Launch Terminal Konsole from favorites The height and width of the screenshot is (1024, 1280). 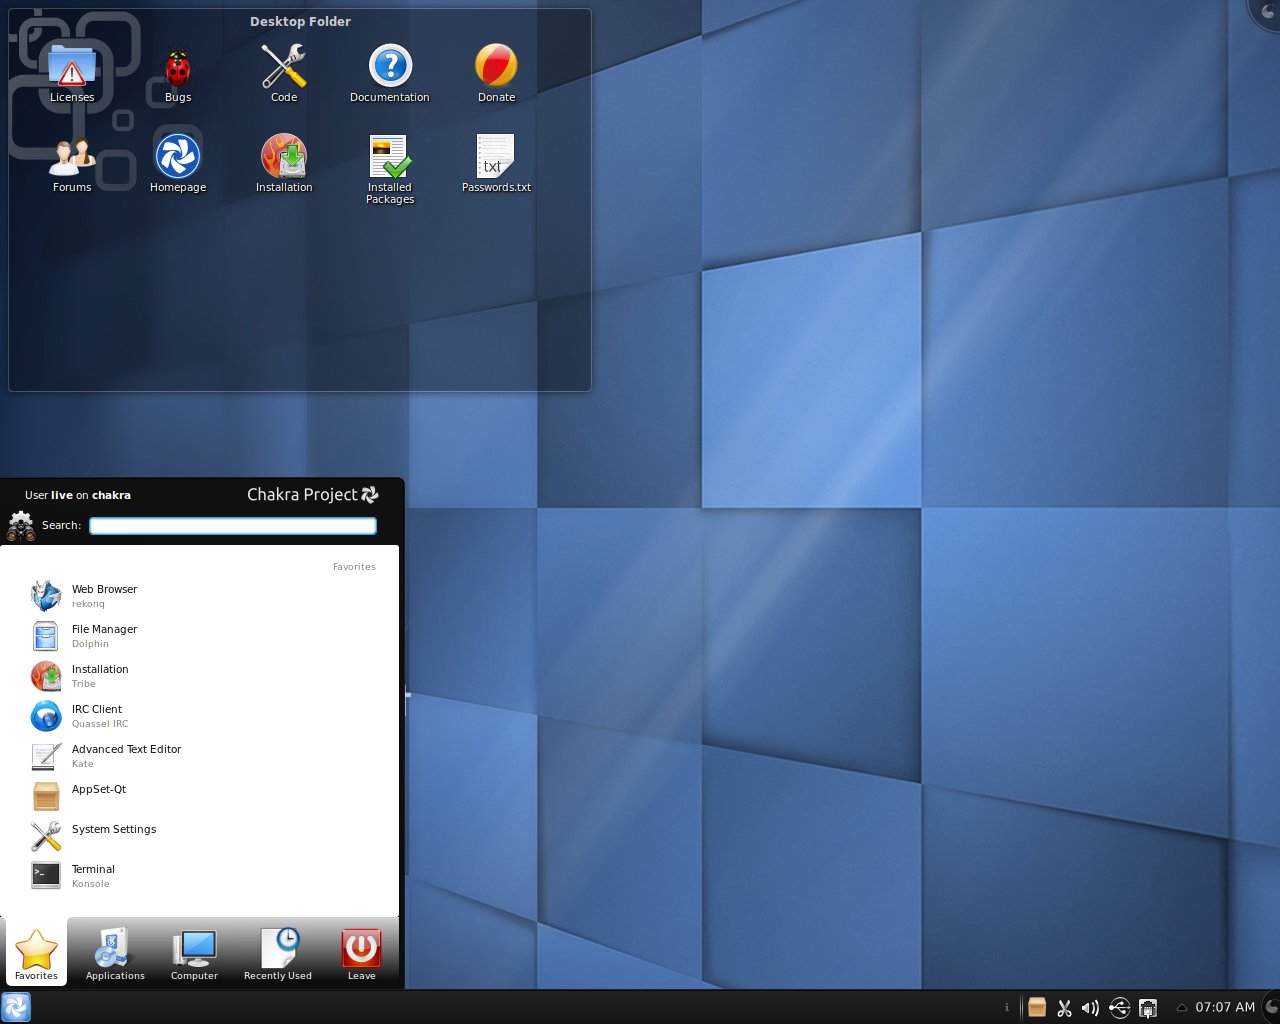pos(200,876)
